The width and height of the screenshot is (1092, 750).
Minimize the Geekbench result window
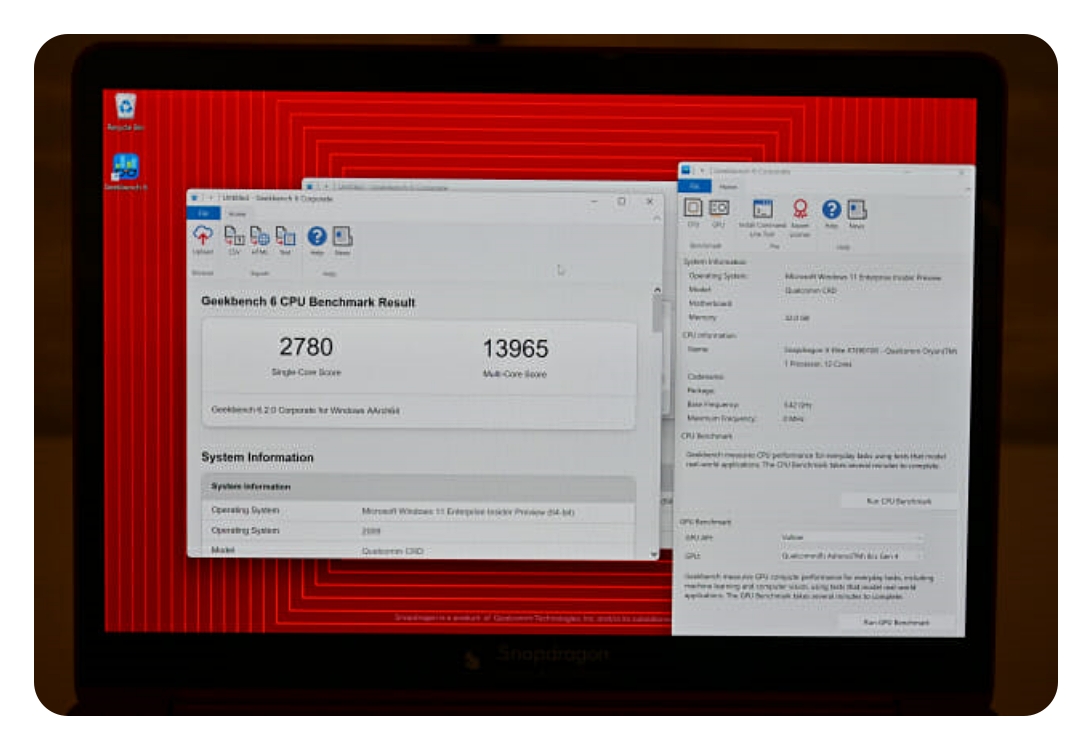(594, 201)
